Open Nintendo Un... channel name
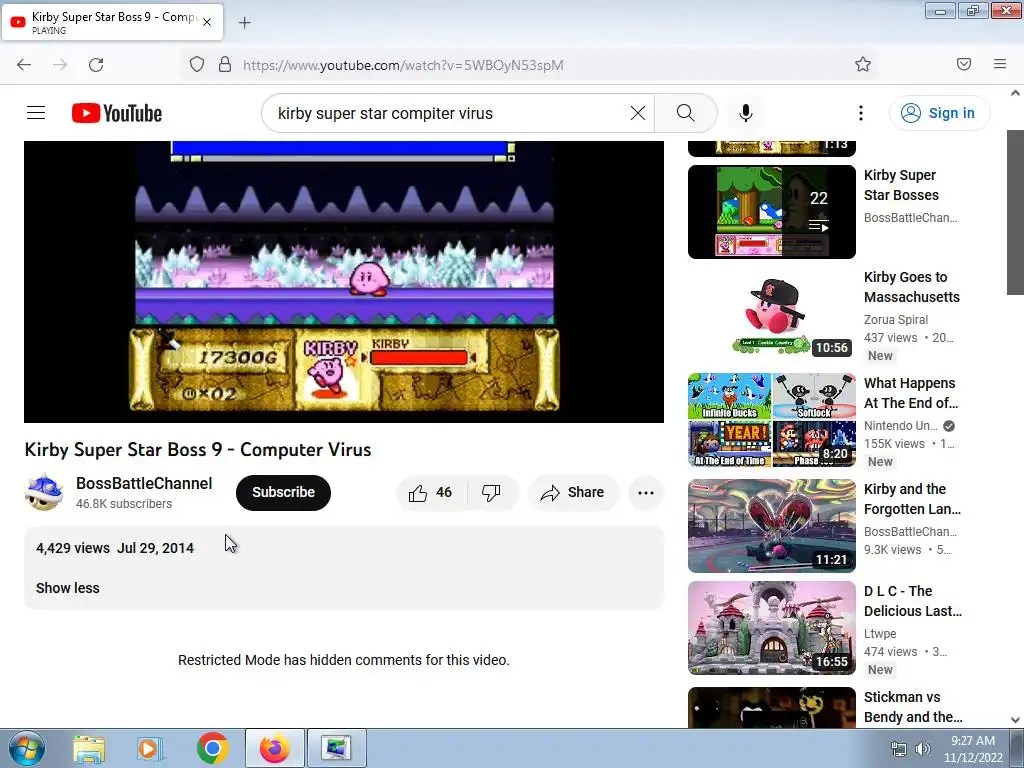1024x768 pixels. (901, 426)
